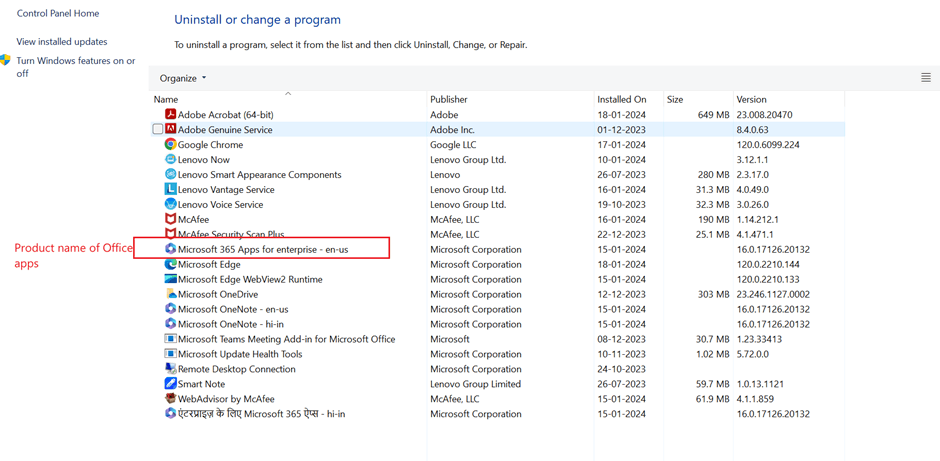The image size is (940, 461).
Task: Click the Remote Desktop Connection icon
Action: pyautogui.click(x=170, y=369)
